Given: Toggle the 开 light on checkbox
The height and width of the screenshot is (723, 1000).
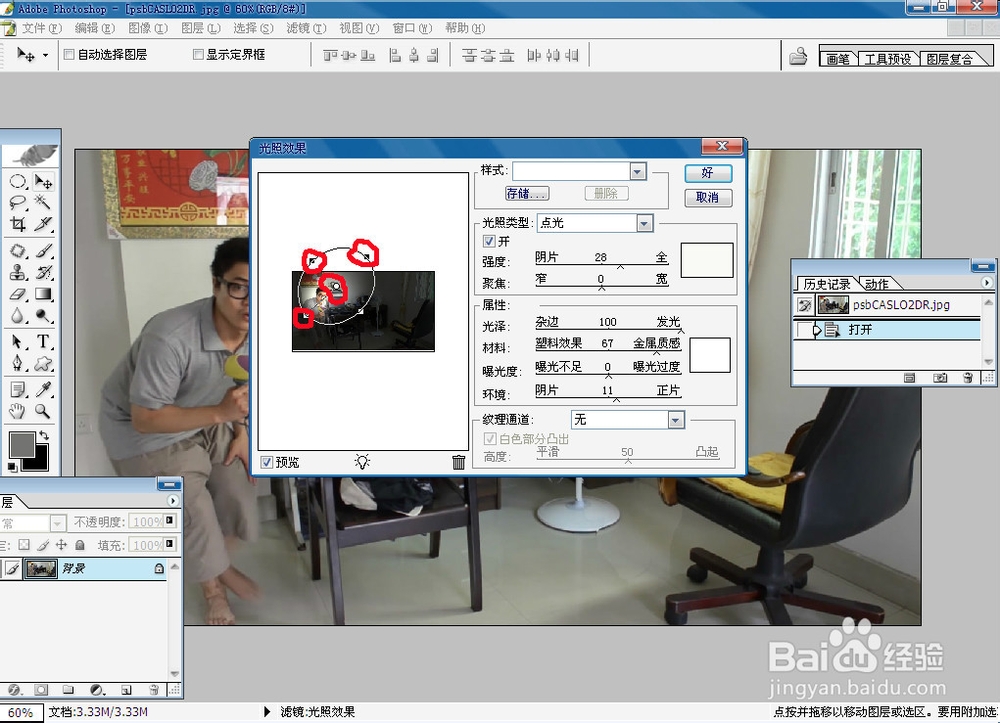Looking at the screenshot, I should click(x=489, y=240).
